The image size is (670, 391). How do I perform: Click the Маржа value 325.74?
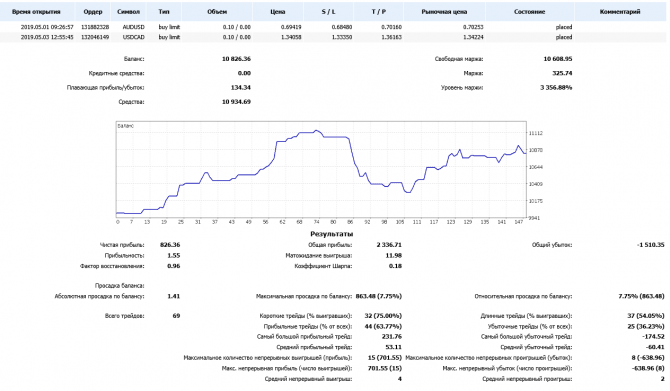click(x=562, y=73)
